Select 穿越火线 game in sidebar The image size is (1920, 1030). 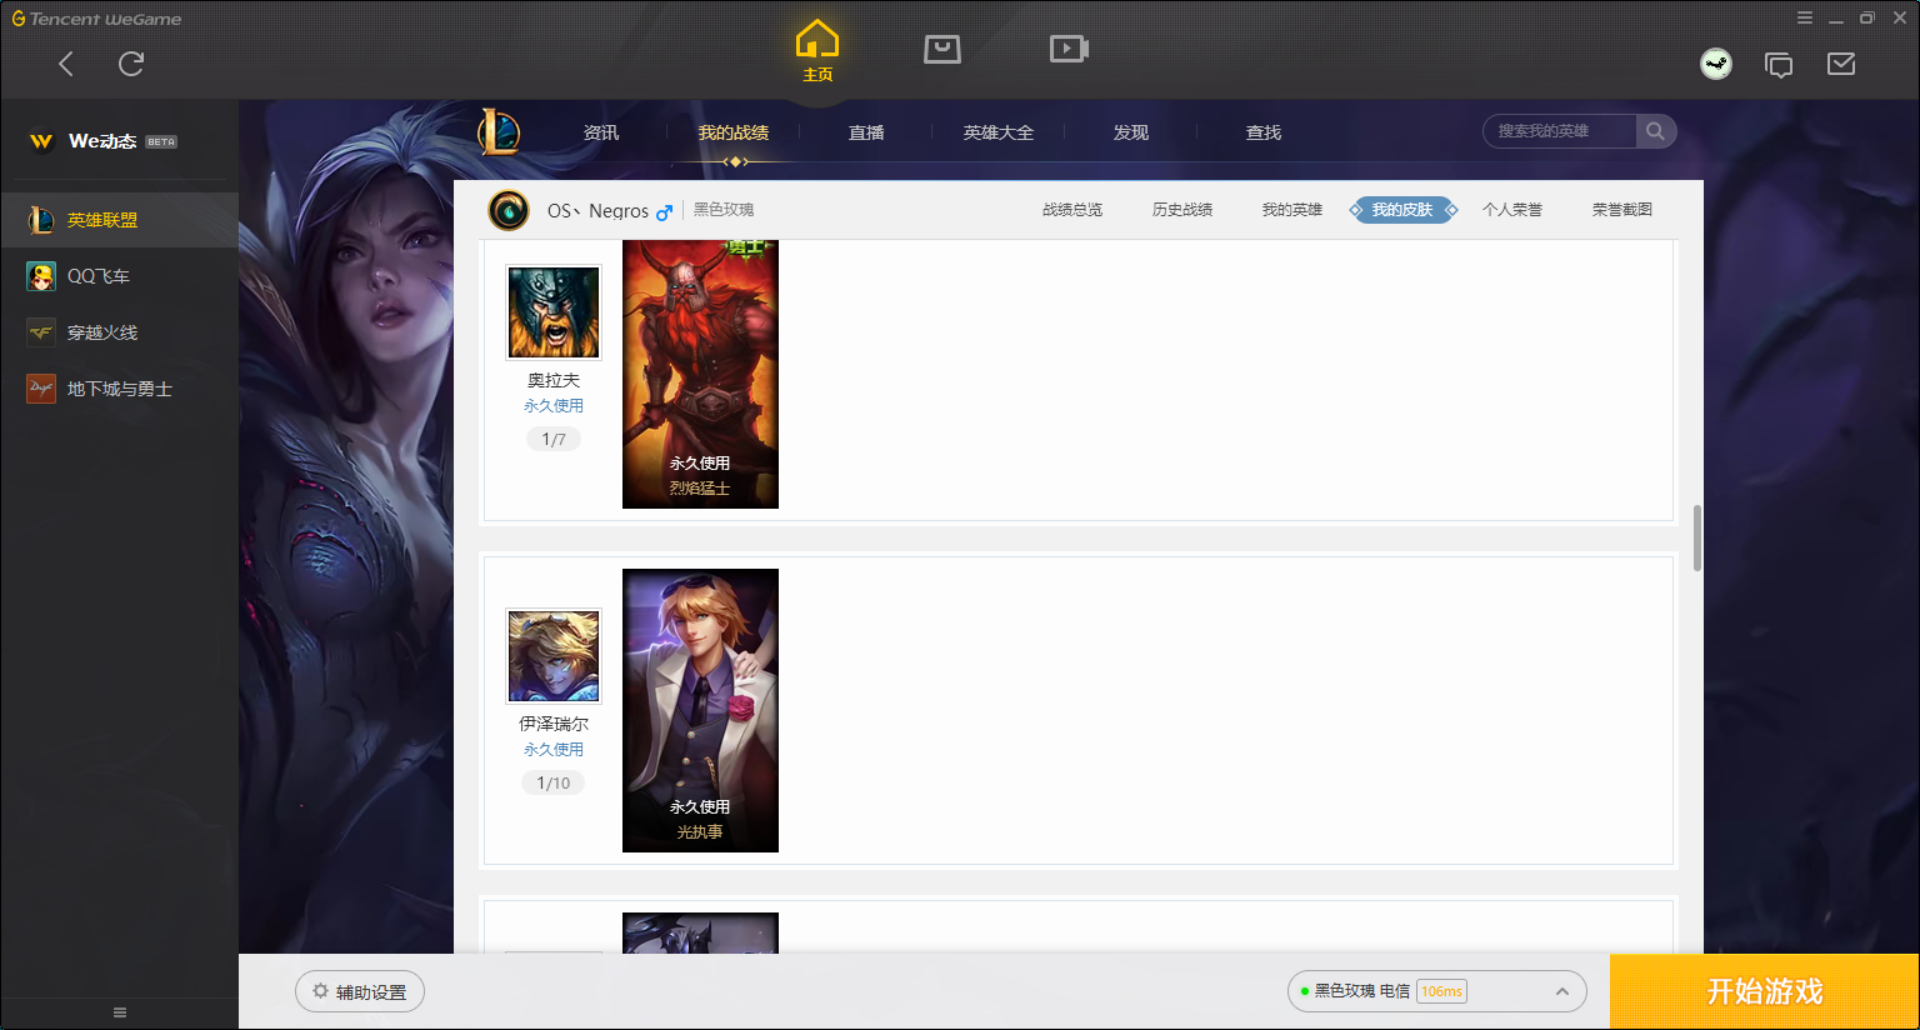tap(119, 332)
